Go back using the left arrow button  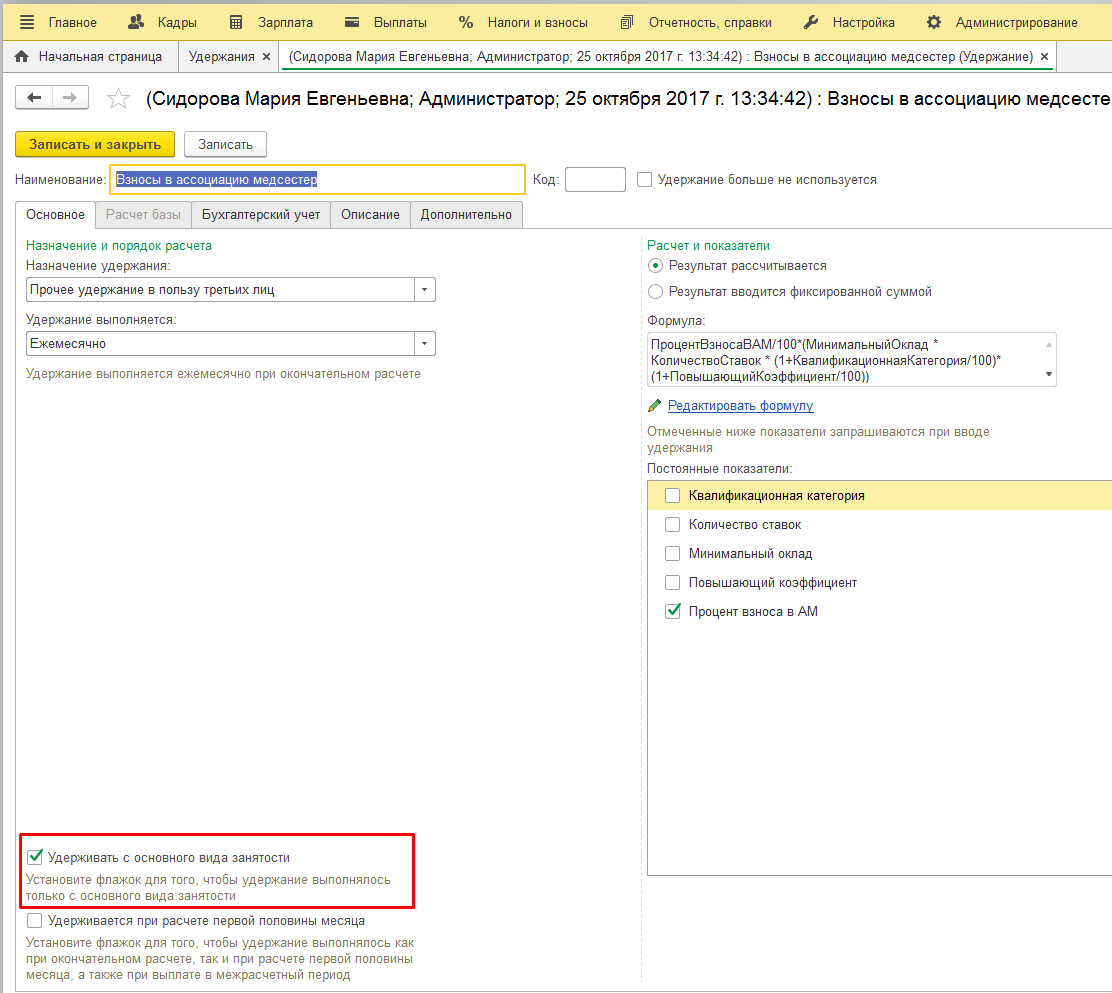[x=35, y=97]
